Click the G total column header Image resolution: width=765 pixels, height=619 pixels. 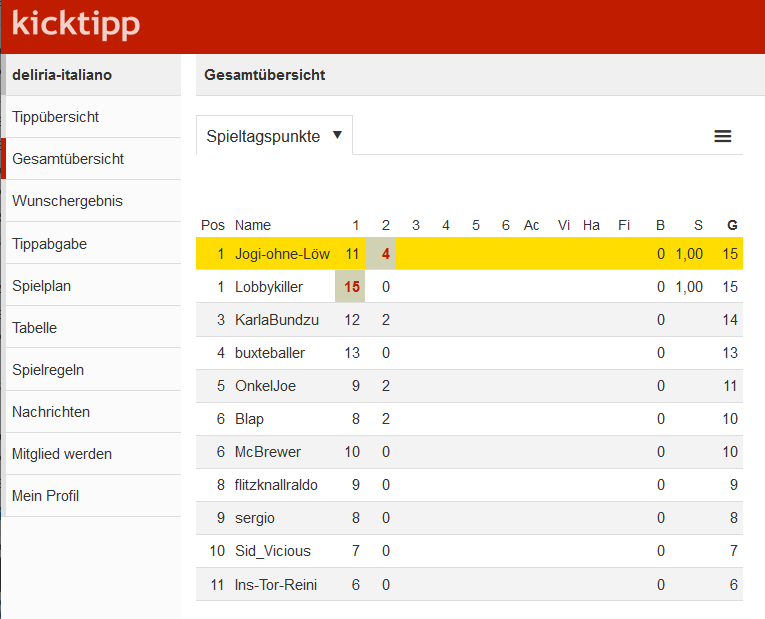[x=732, y=225]
